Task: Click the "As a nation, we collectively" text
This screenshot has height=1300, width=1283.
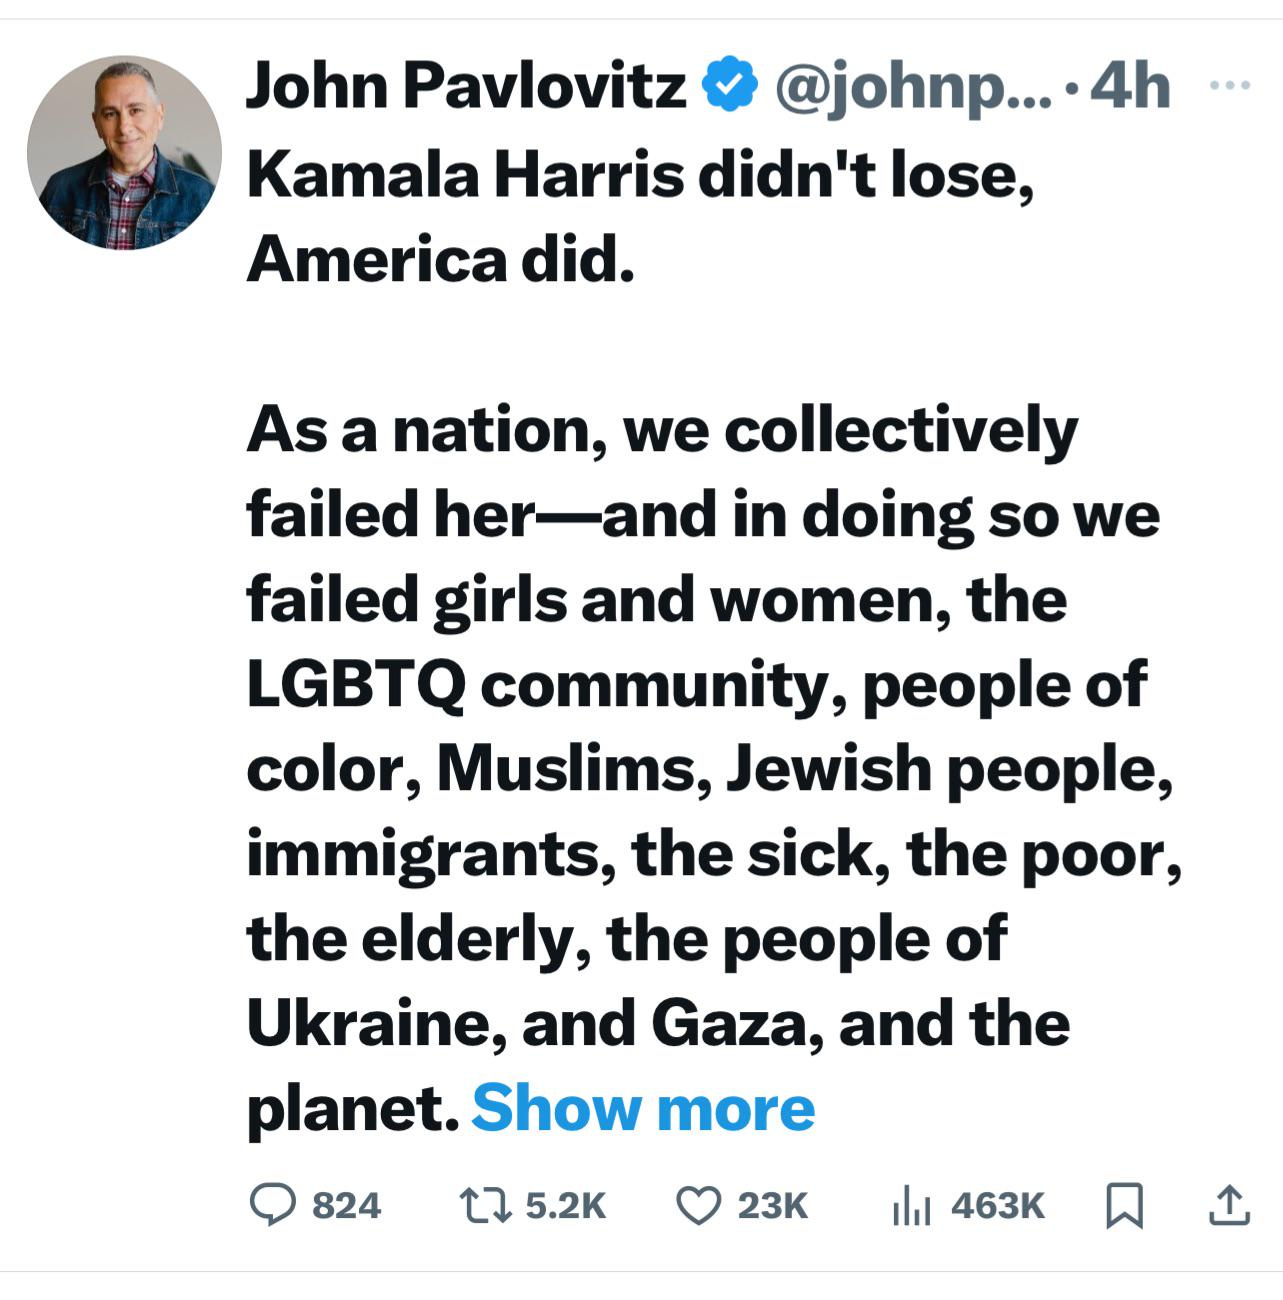Action: point(662,430)
